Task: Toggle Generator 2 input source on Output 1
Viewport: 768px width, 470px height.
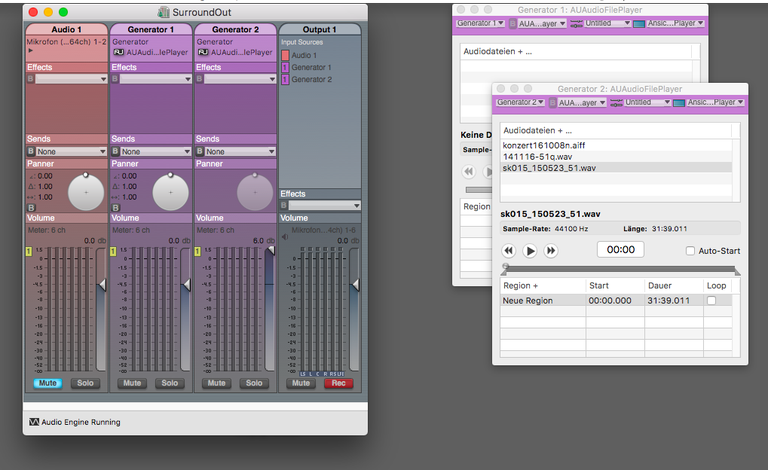Action: [x=285, y=79]
